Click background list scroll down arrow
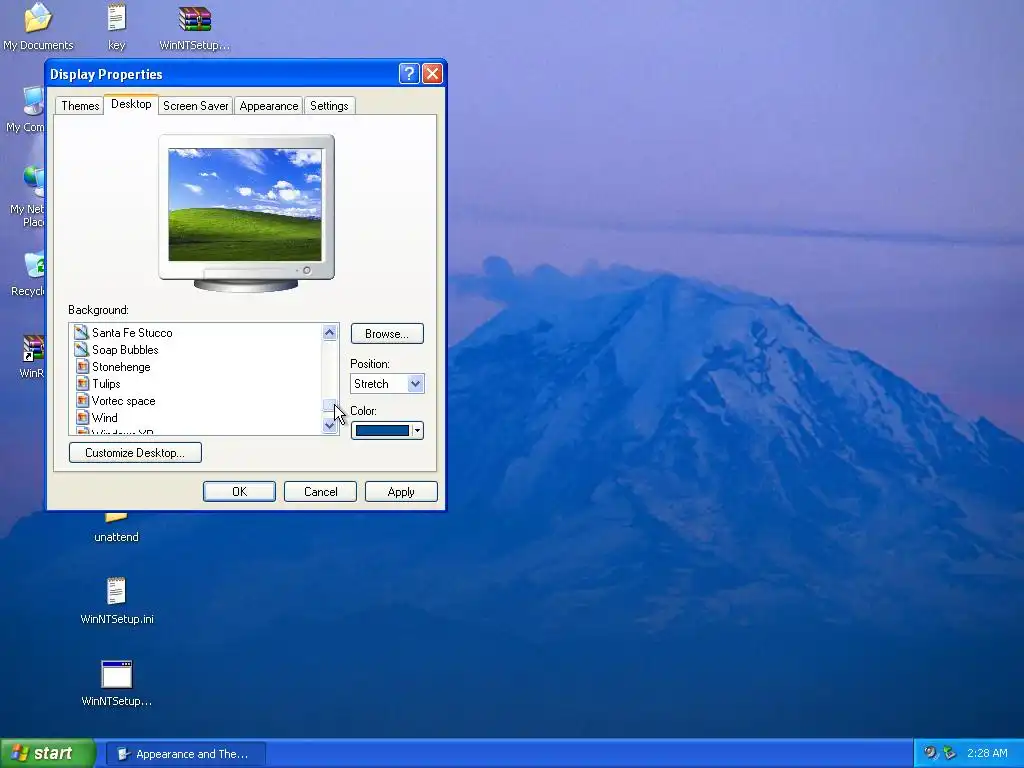The height and width of the screenshot is (768, 1024). 330,426
